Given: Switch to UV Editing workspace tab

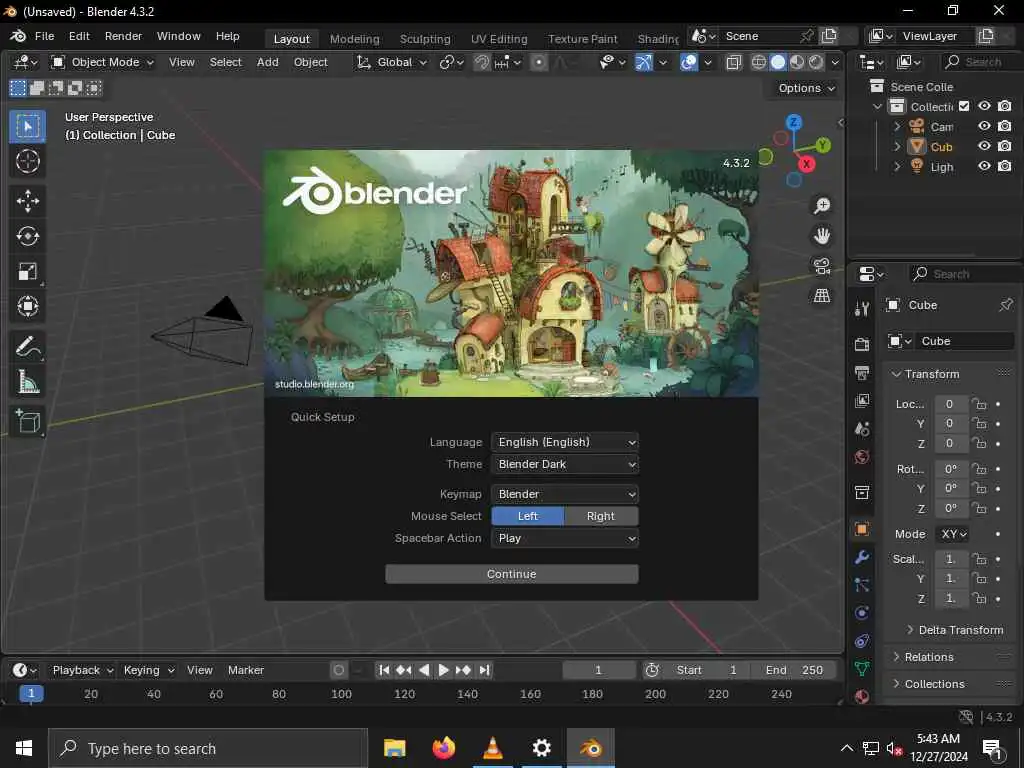Looking at the screenshot, I should [499, 39].
